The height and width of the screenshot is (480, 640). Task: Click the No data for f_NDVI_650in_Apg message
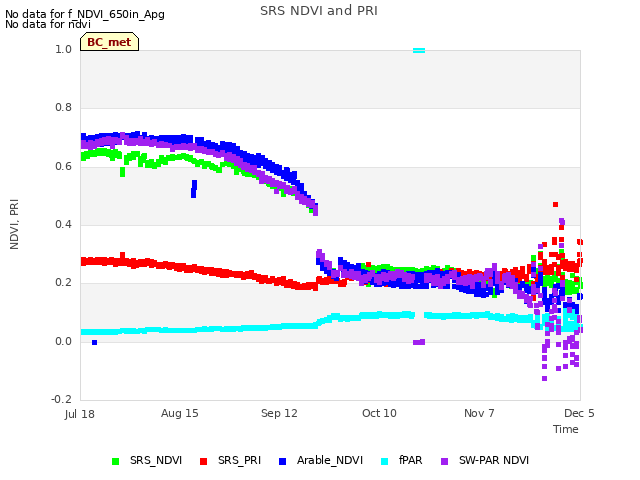click(x=85, y=14)
